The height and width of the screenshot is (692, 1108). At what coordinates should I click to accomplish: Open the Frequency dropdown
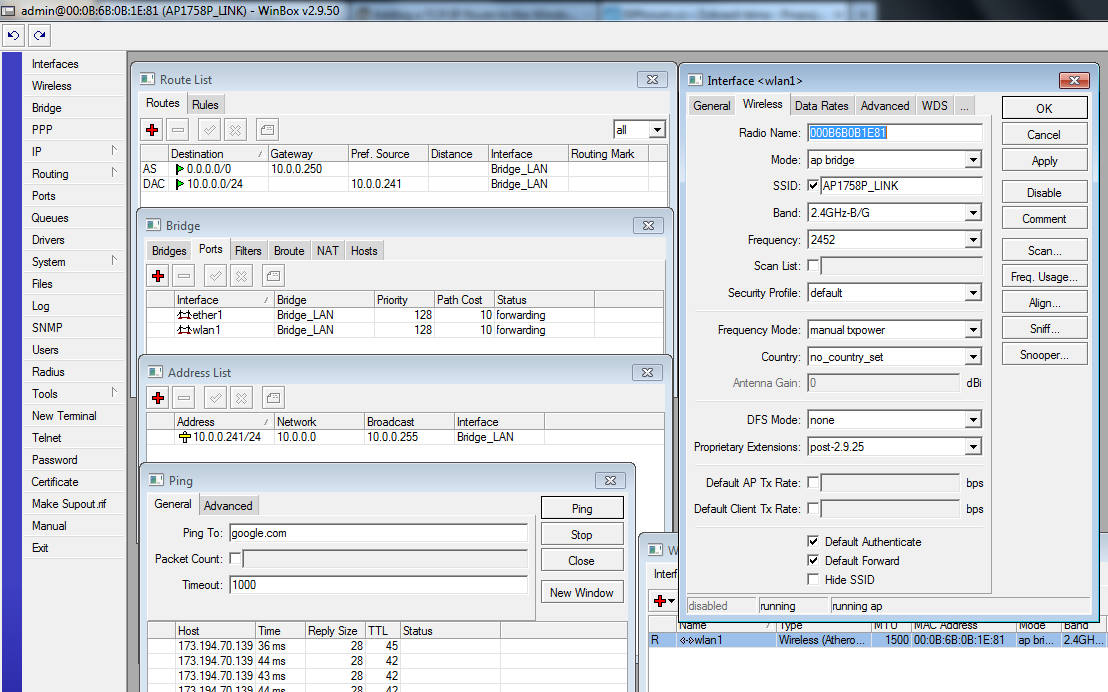(974, 240)
